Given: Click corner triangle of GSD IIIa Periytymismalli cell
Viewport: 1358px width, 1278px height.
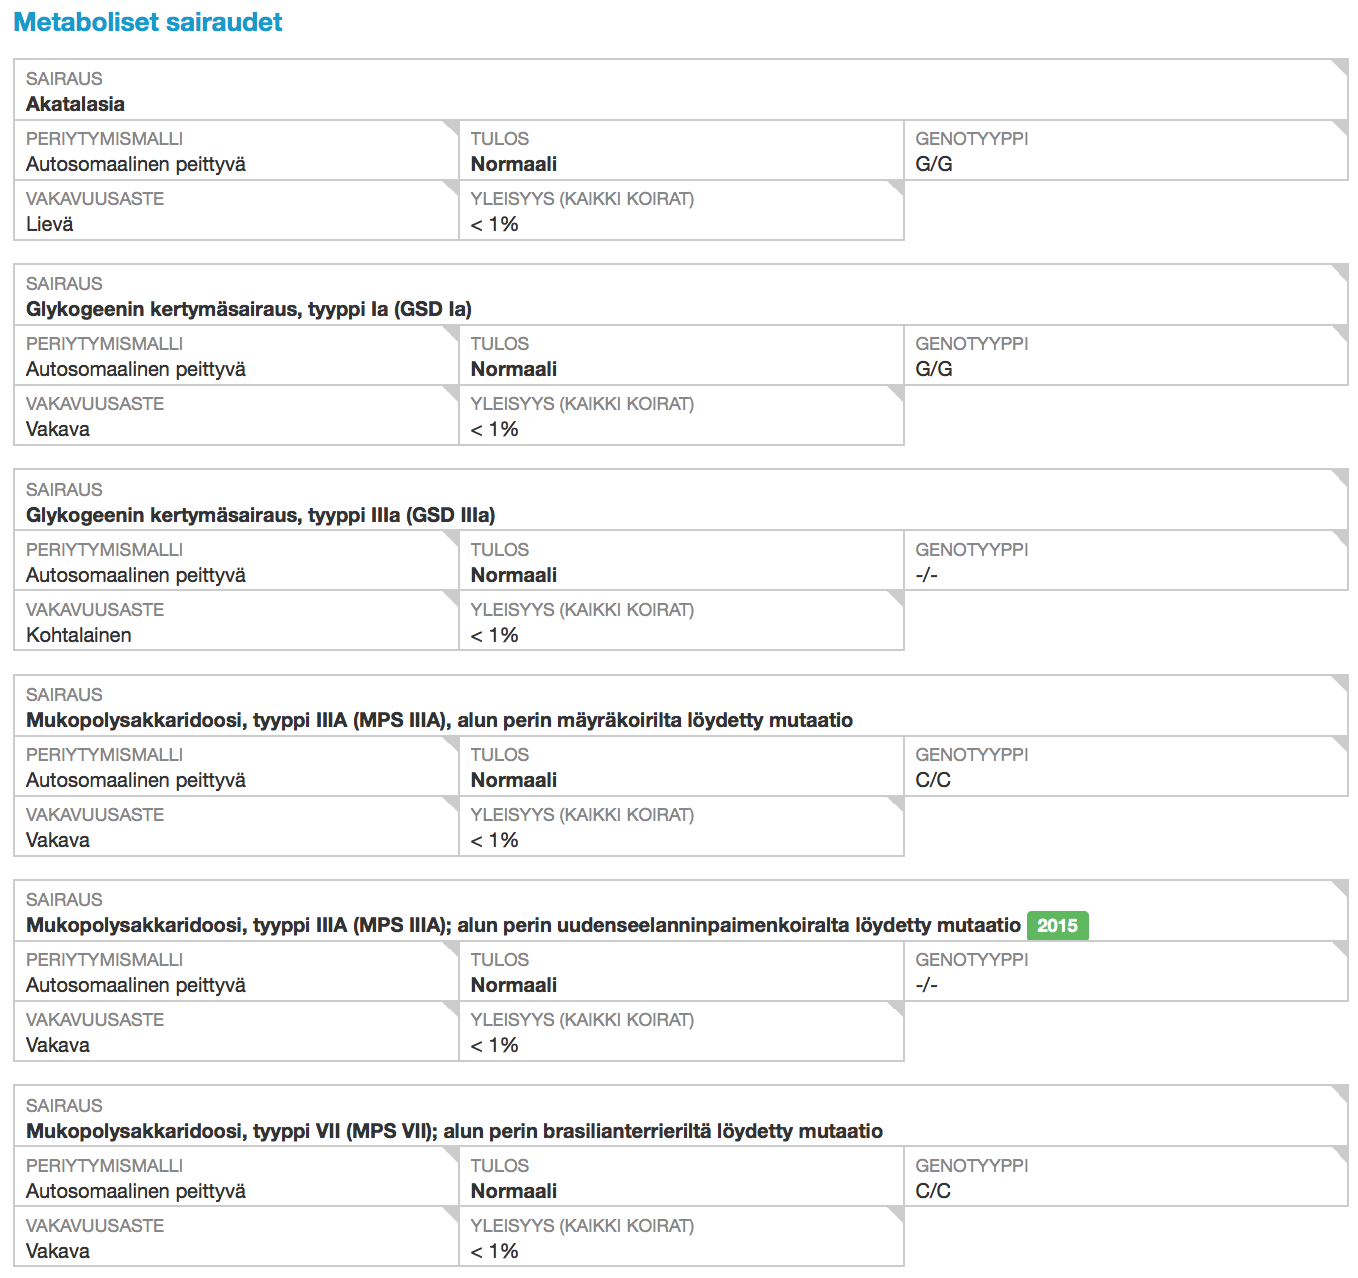Looking at the screenshot, I should pyautogui.click(x=452, y=538).
